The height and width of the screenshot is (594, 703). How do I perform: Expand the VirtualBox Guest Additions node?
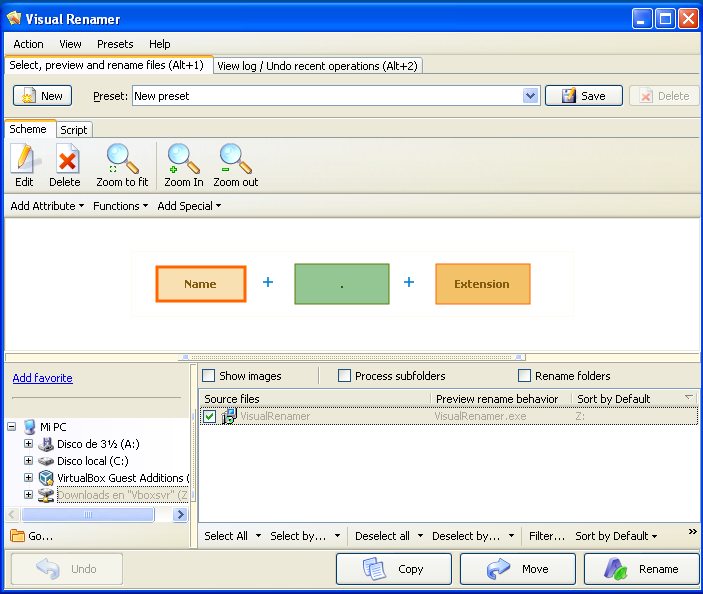(x=28, y=477)
